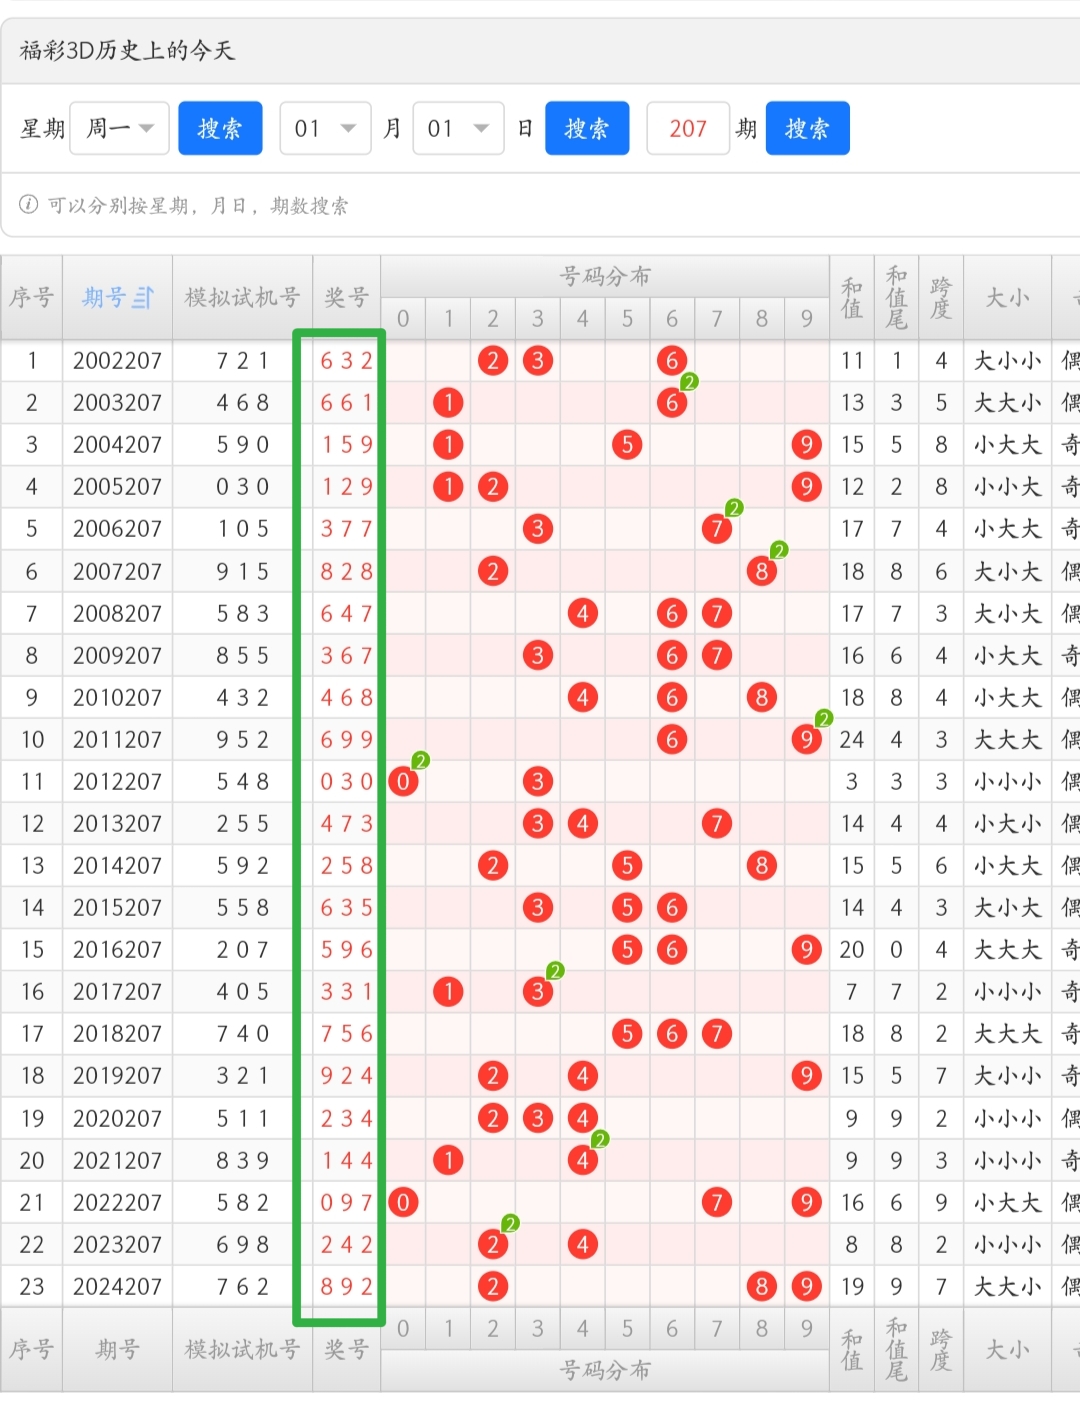Click test number 7 2 1 in row 1
1080x1403 pixels.
[x=243, y=361]
